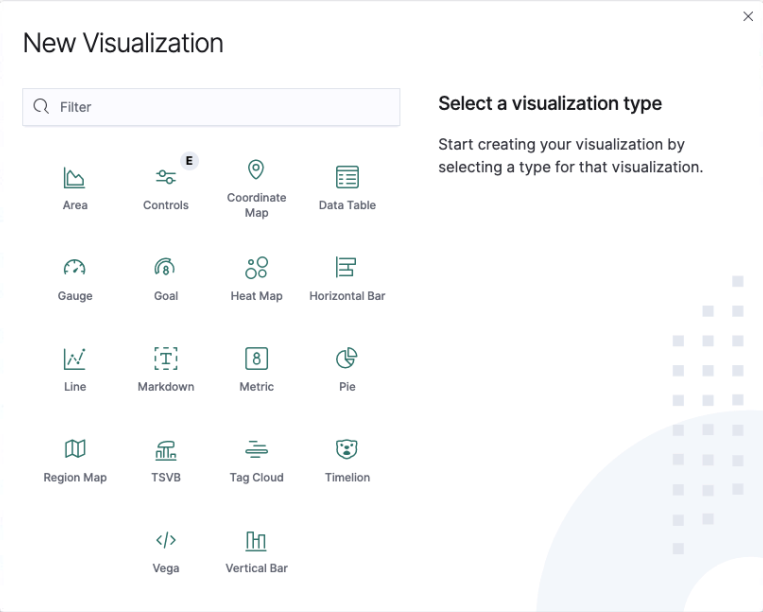Select the Horizontal Bar chart icon
The width and height of the screenshot is (763, 612).
(346, 267)
